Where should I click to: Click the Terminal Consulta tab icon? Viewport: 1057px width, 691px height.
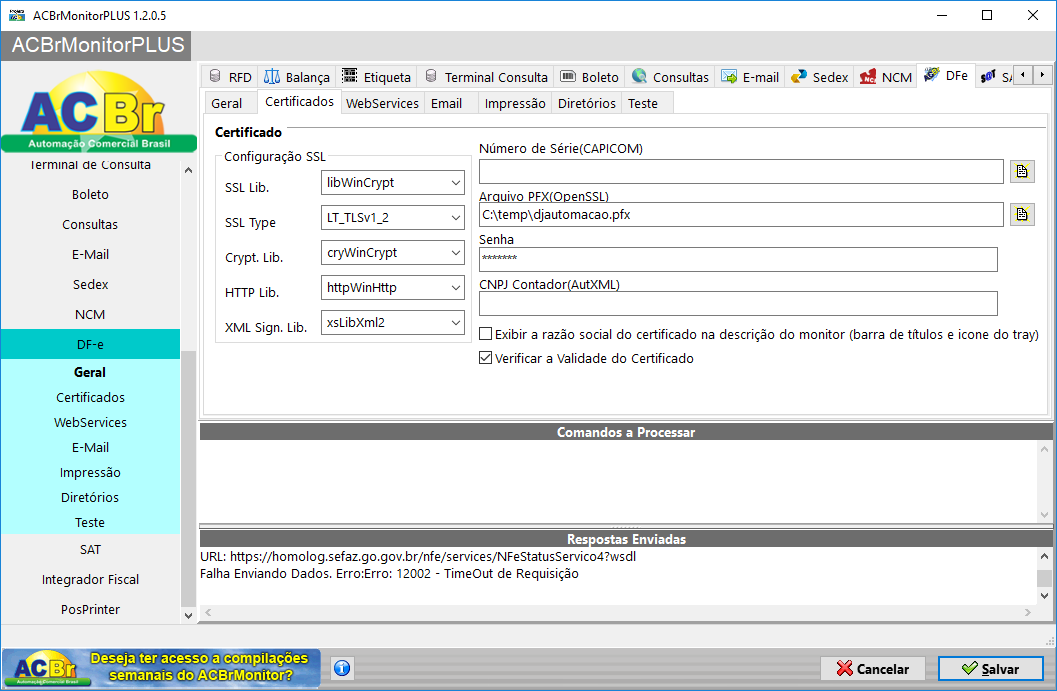431,76
